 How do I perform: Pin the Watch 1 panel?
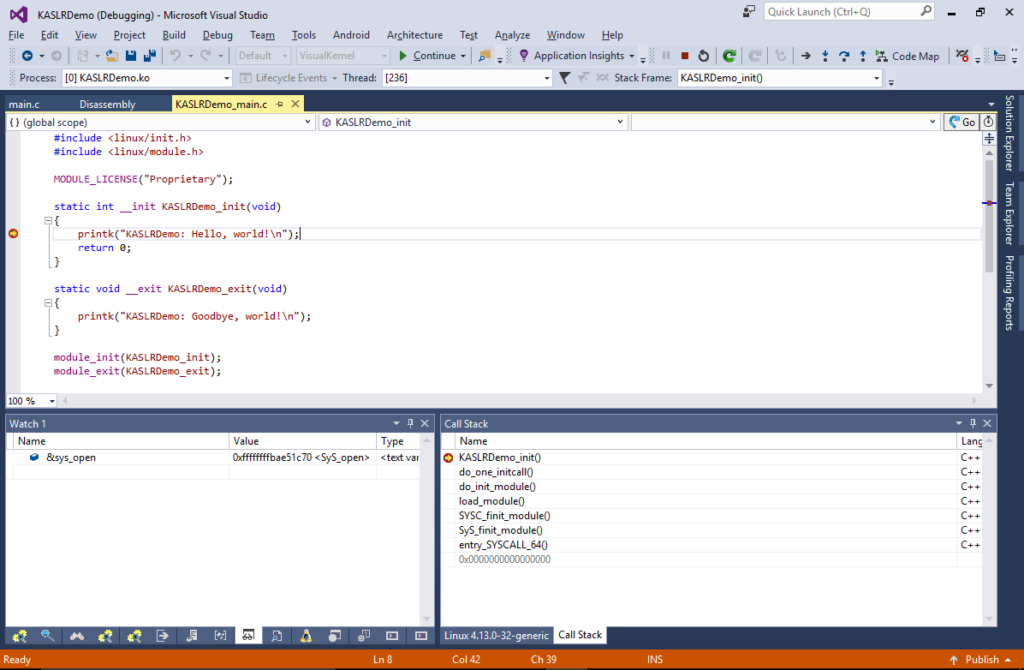tap(410, 422)
